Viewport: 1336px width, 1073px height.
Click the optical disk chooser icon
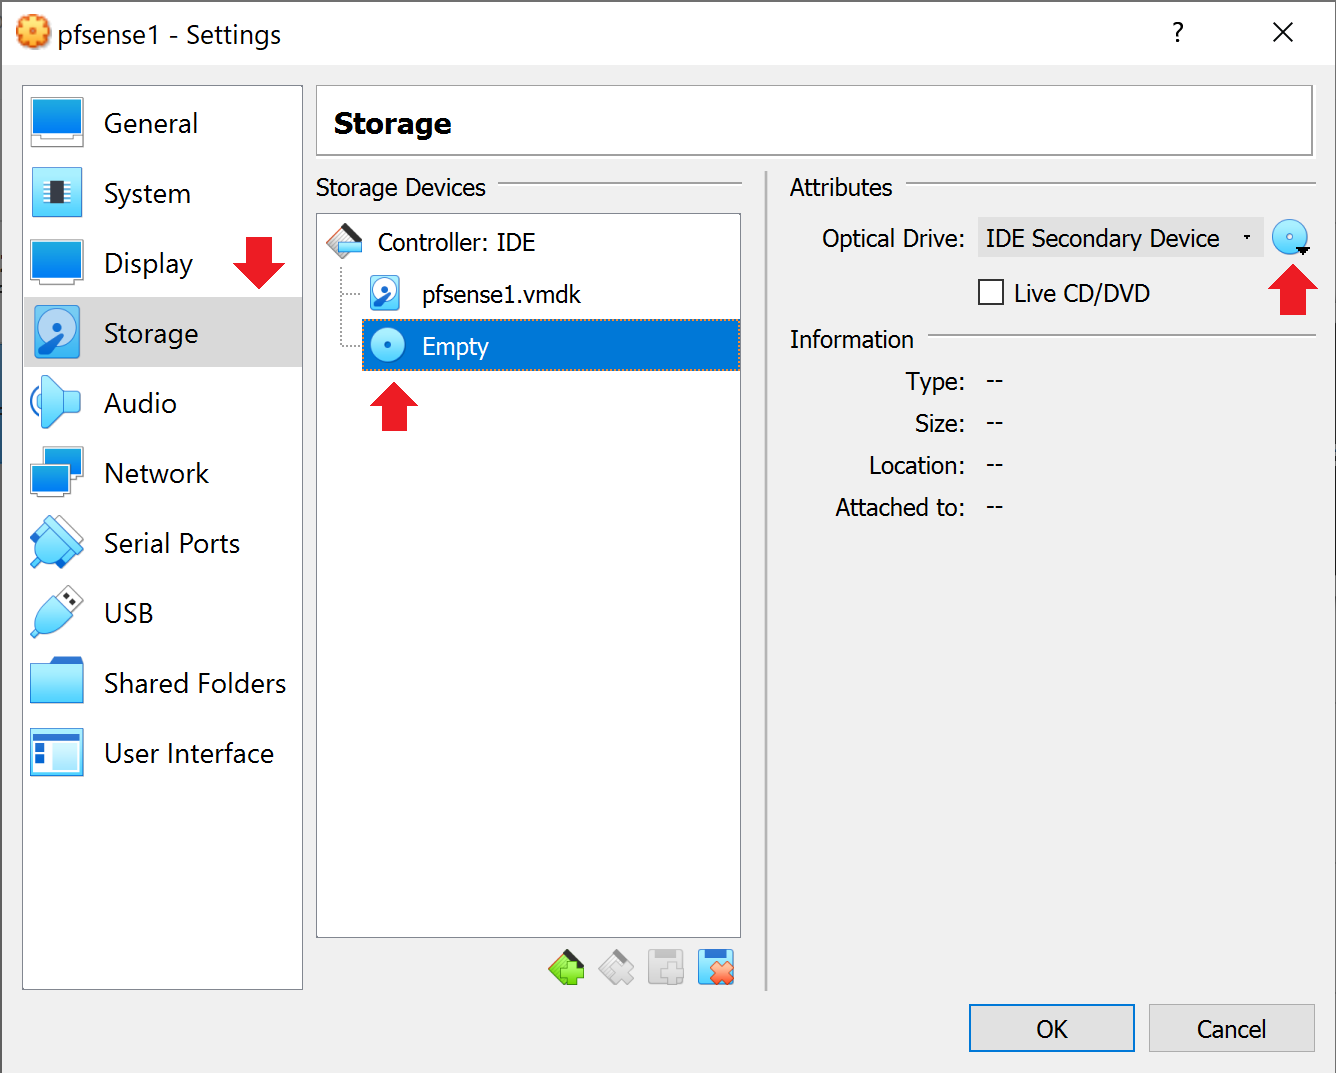click(x=1290, y=238)
